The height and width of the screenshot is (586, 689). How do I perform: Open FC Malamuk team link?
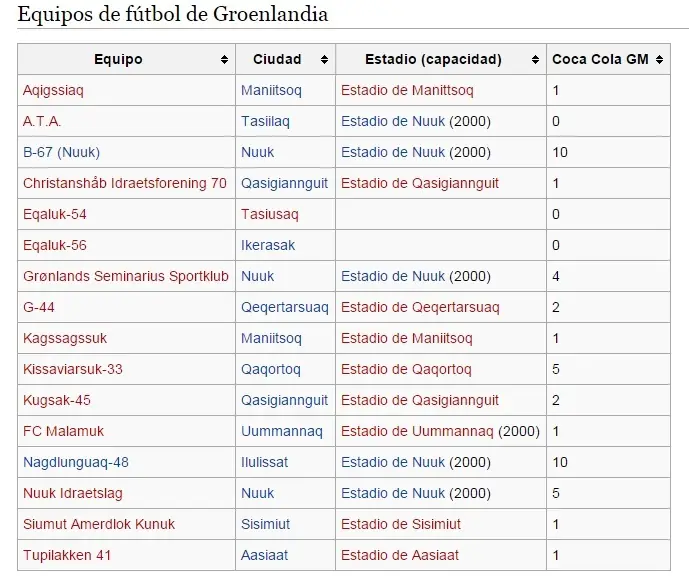coord(63,431)
